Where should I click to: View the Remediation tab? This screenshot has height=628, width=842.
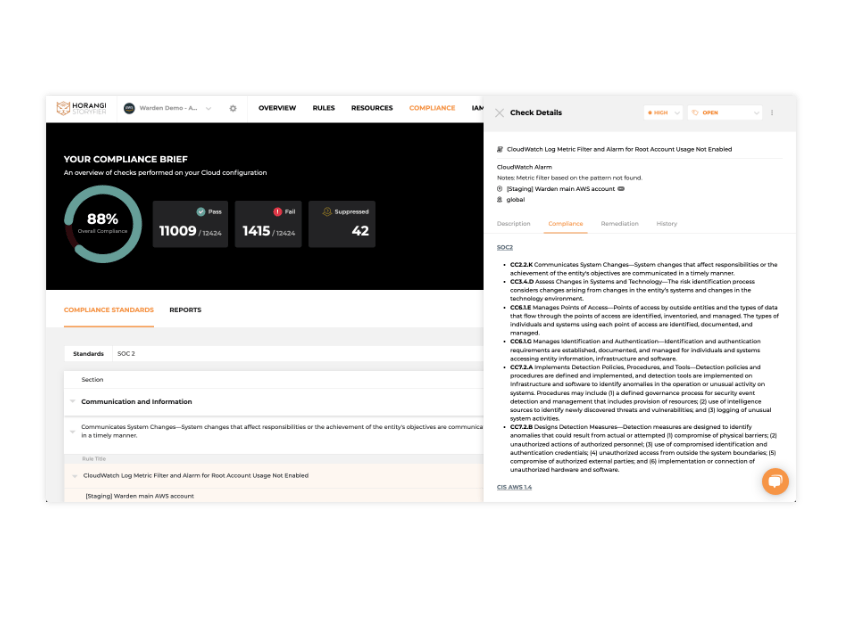620,224
